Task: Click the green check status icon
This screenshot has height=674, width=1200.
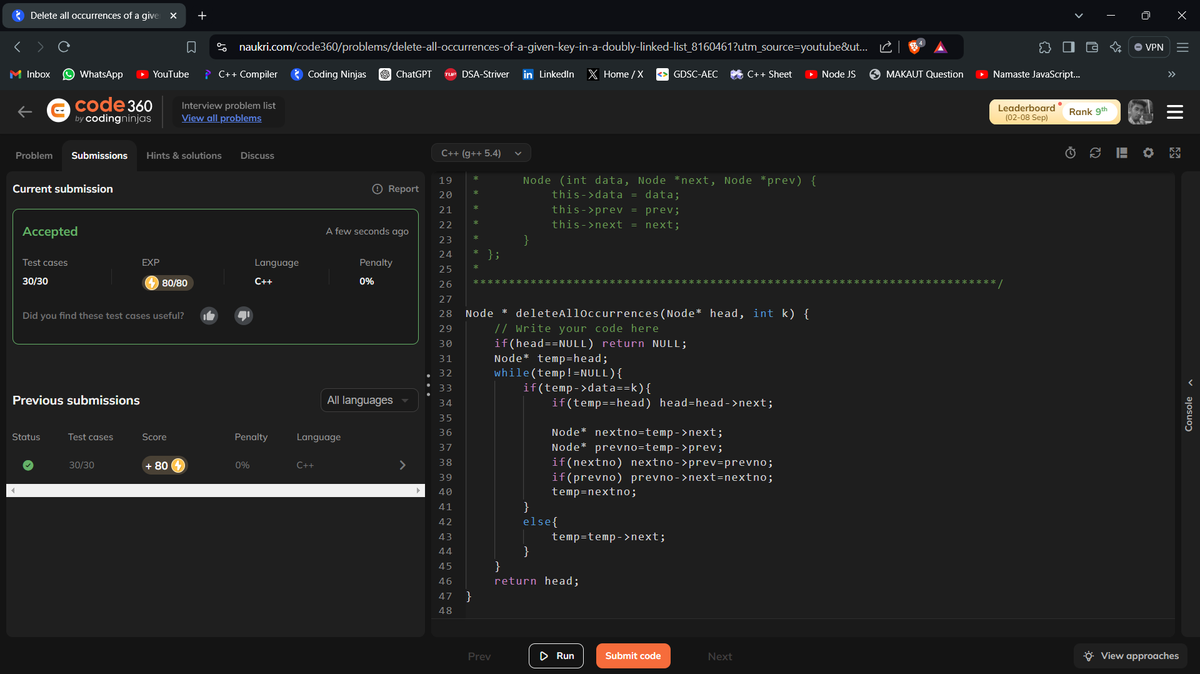Action: [28, 465]
